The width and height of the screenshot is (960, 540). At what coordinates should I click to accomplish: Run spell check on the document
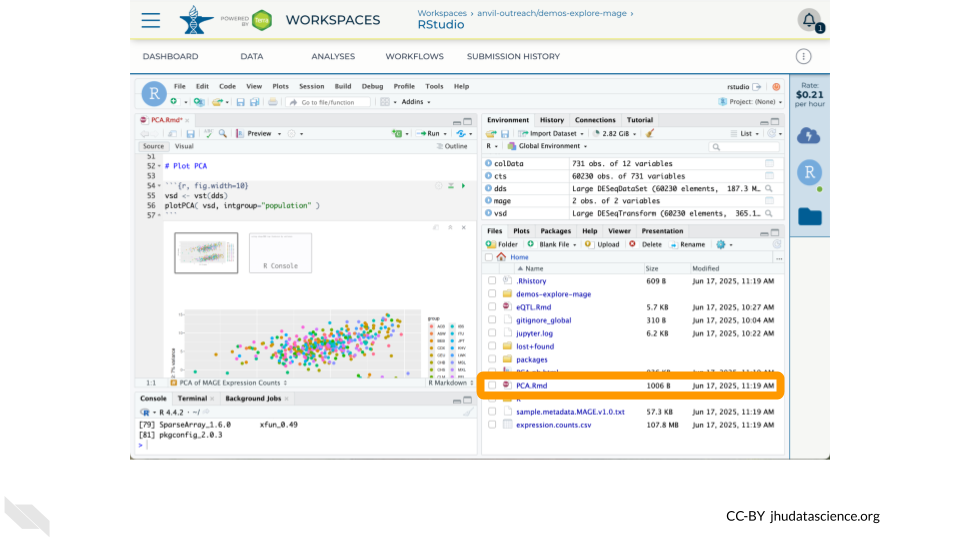tap(208, 133)
